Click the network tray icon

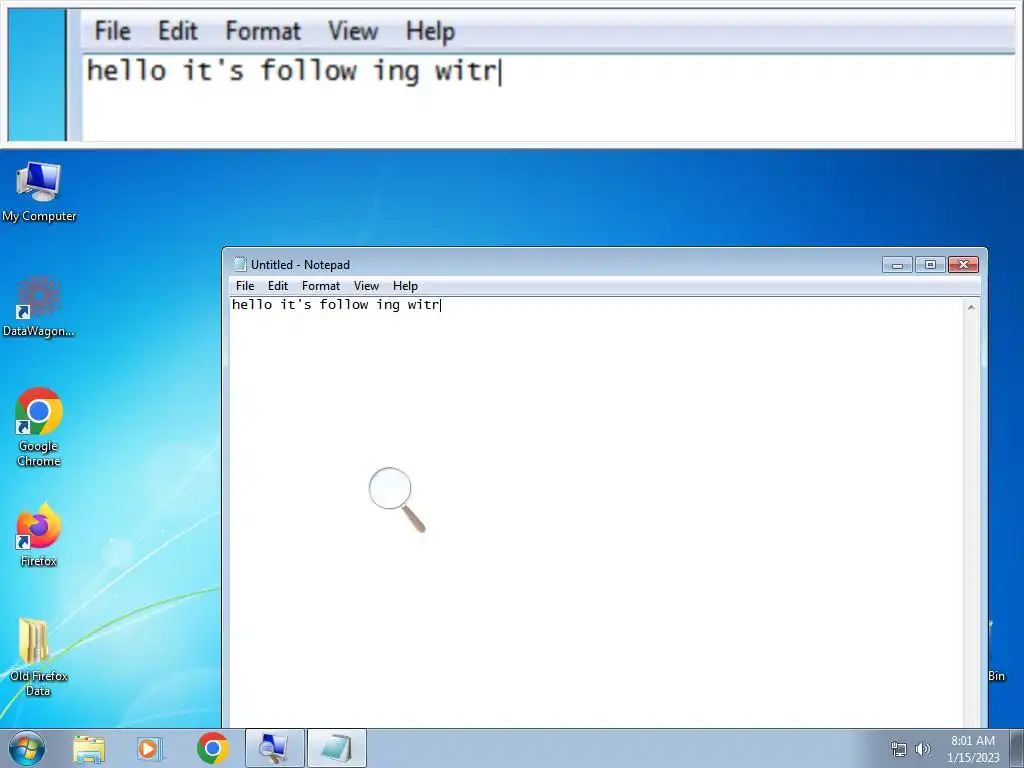click(899, 749)
